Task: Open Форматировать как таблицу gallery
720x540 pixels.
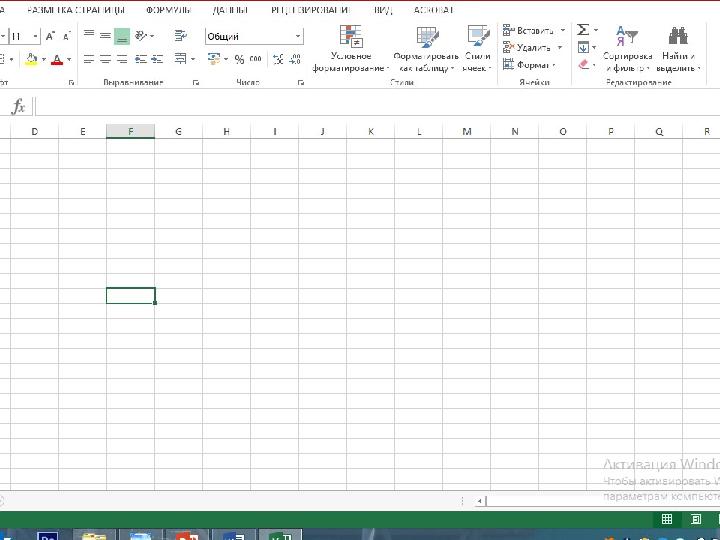Action: pos(426,49)
